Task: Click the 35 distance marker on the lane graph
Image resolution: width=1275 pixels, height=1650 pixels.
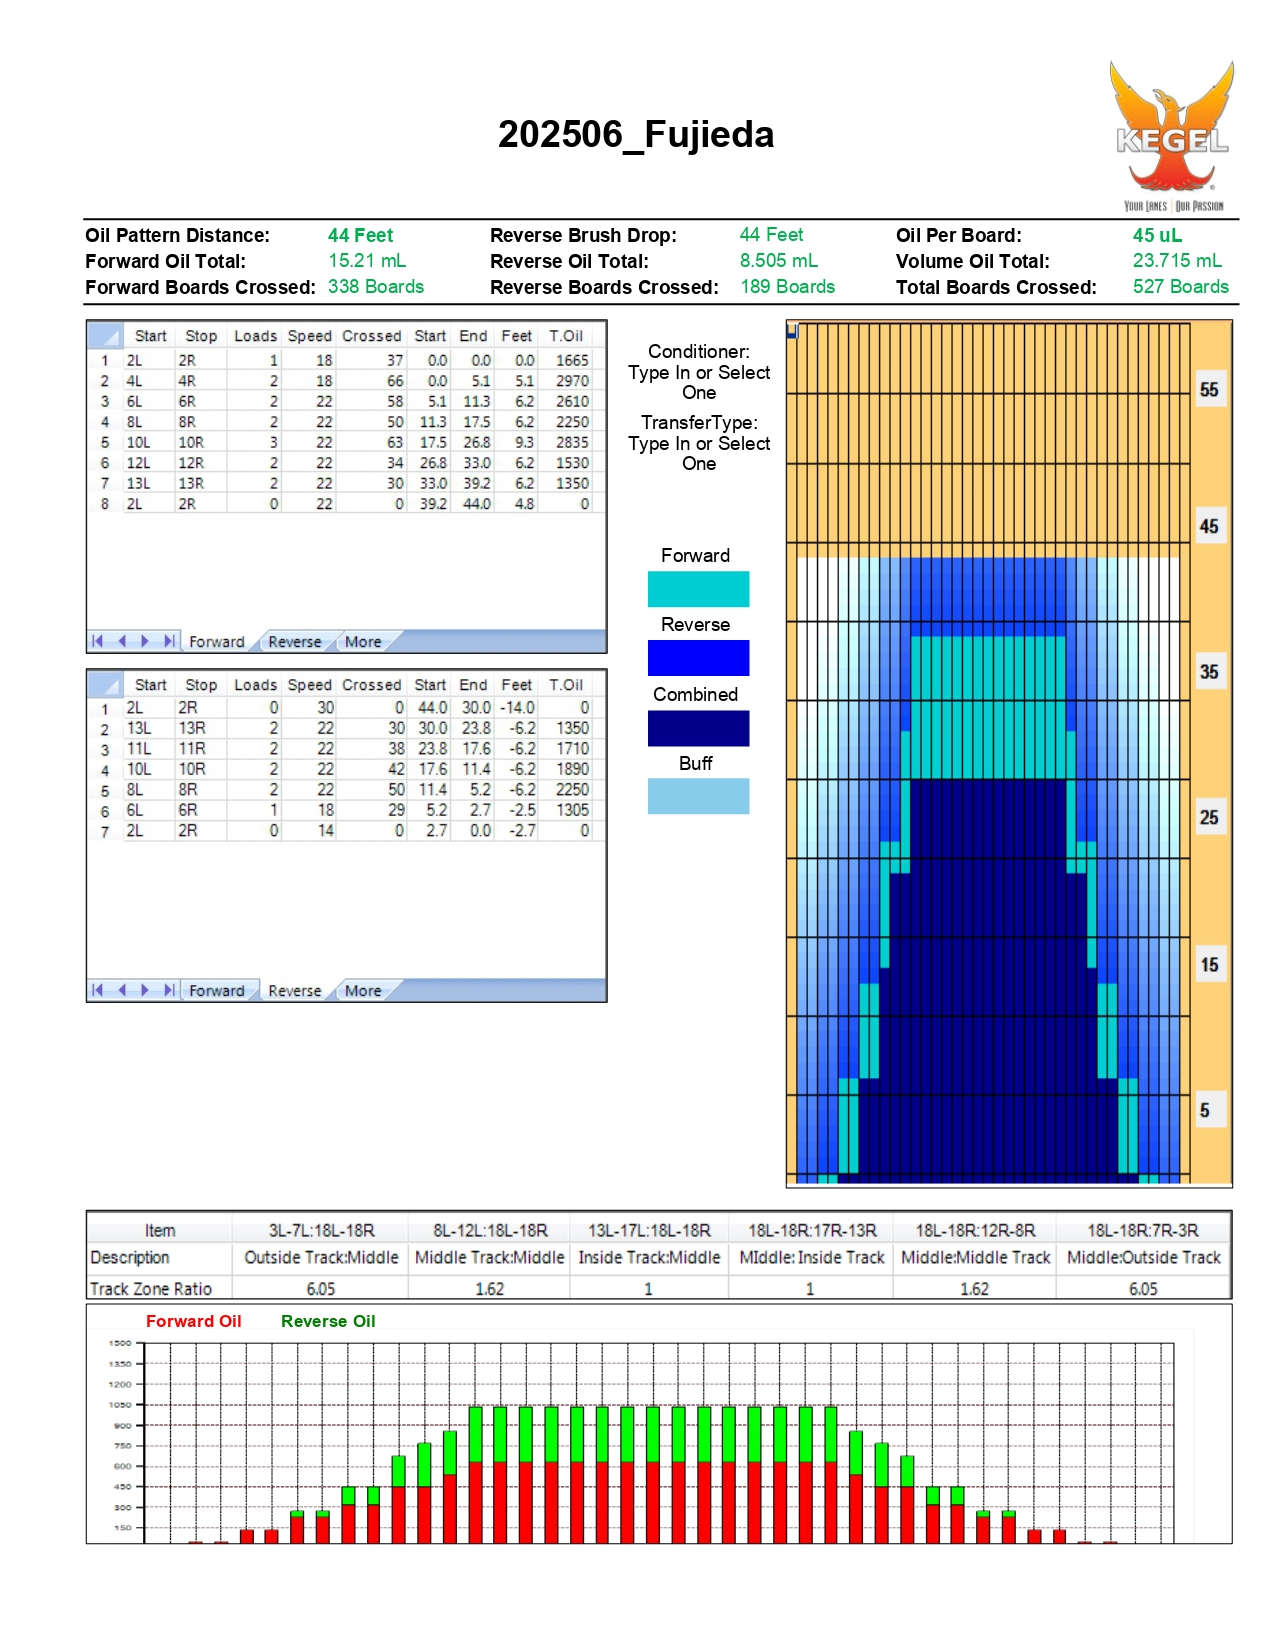Action: tap(1209, 672)
